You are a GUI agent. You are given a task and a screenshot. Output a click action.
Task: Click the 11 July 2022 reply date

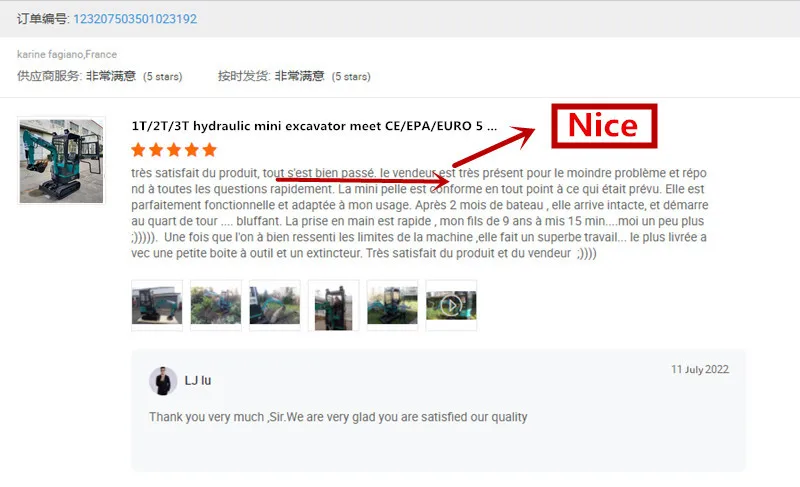[699, 369]
